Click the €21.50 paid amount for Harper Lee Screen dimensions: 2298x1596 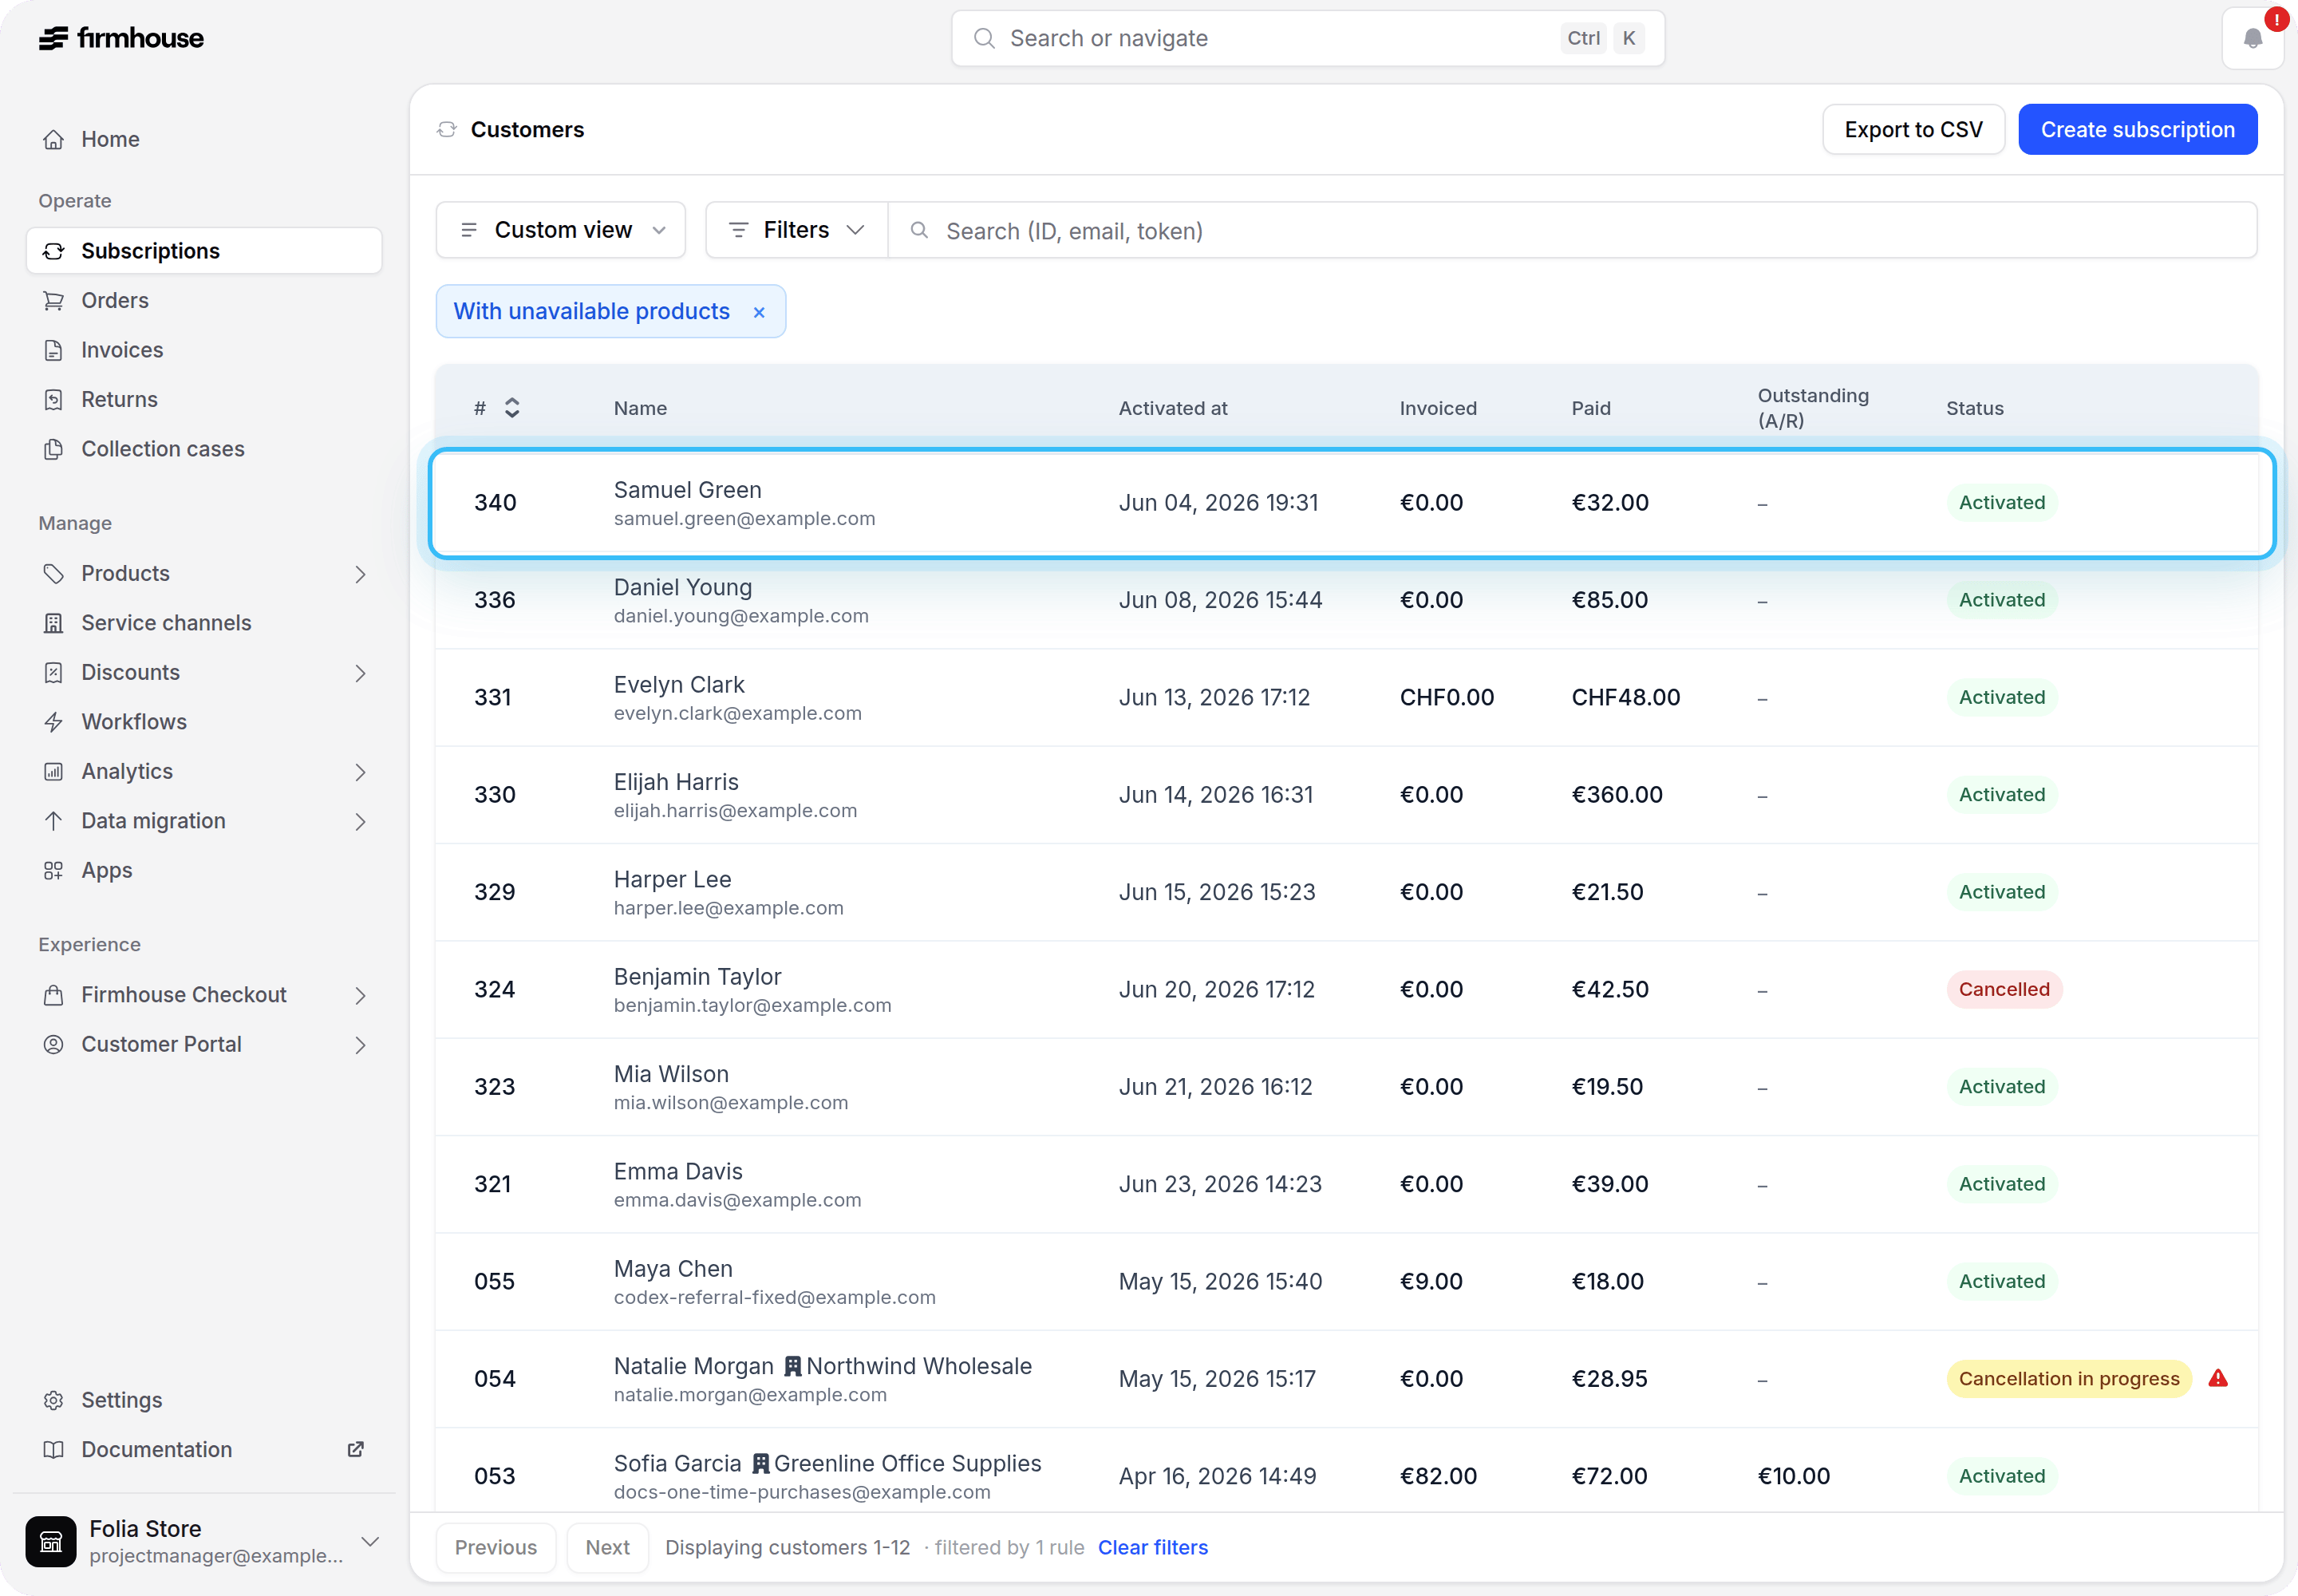click(1607, 892)
